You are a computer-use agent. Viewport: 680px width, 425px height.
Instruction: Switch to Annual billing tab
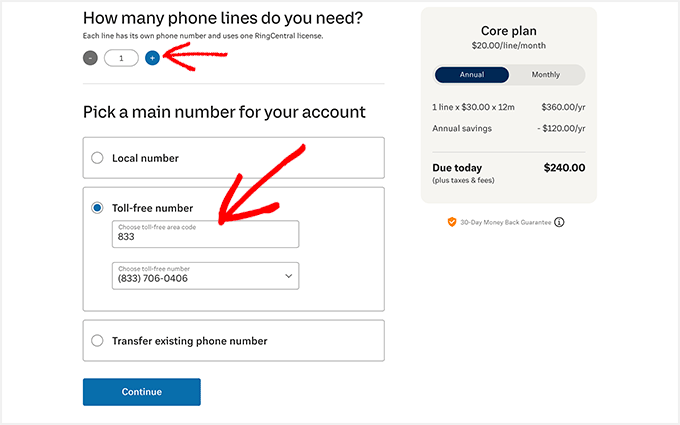(x=472, y=75)
